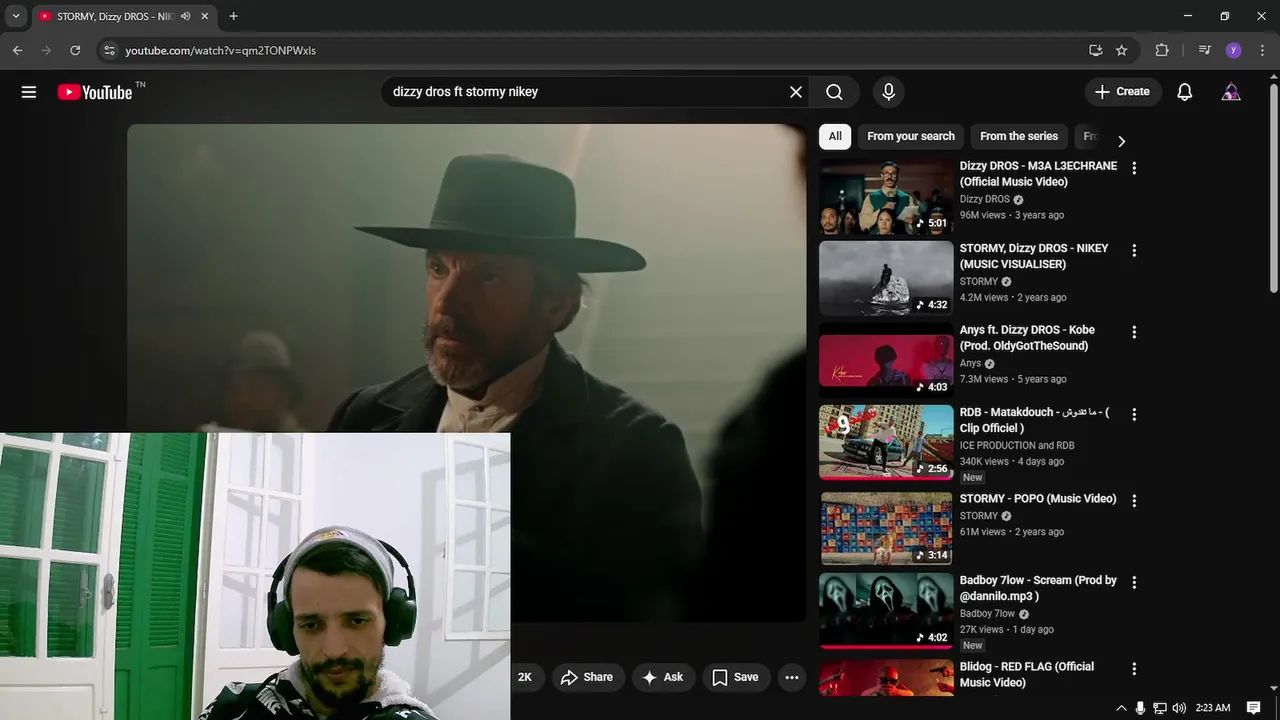The image size is (1280, 720).
Task: Open RDB - Matakdouch video title
Action: (x=1034, y=420)
